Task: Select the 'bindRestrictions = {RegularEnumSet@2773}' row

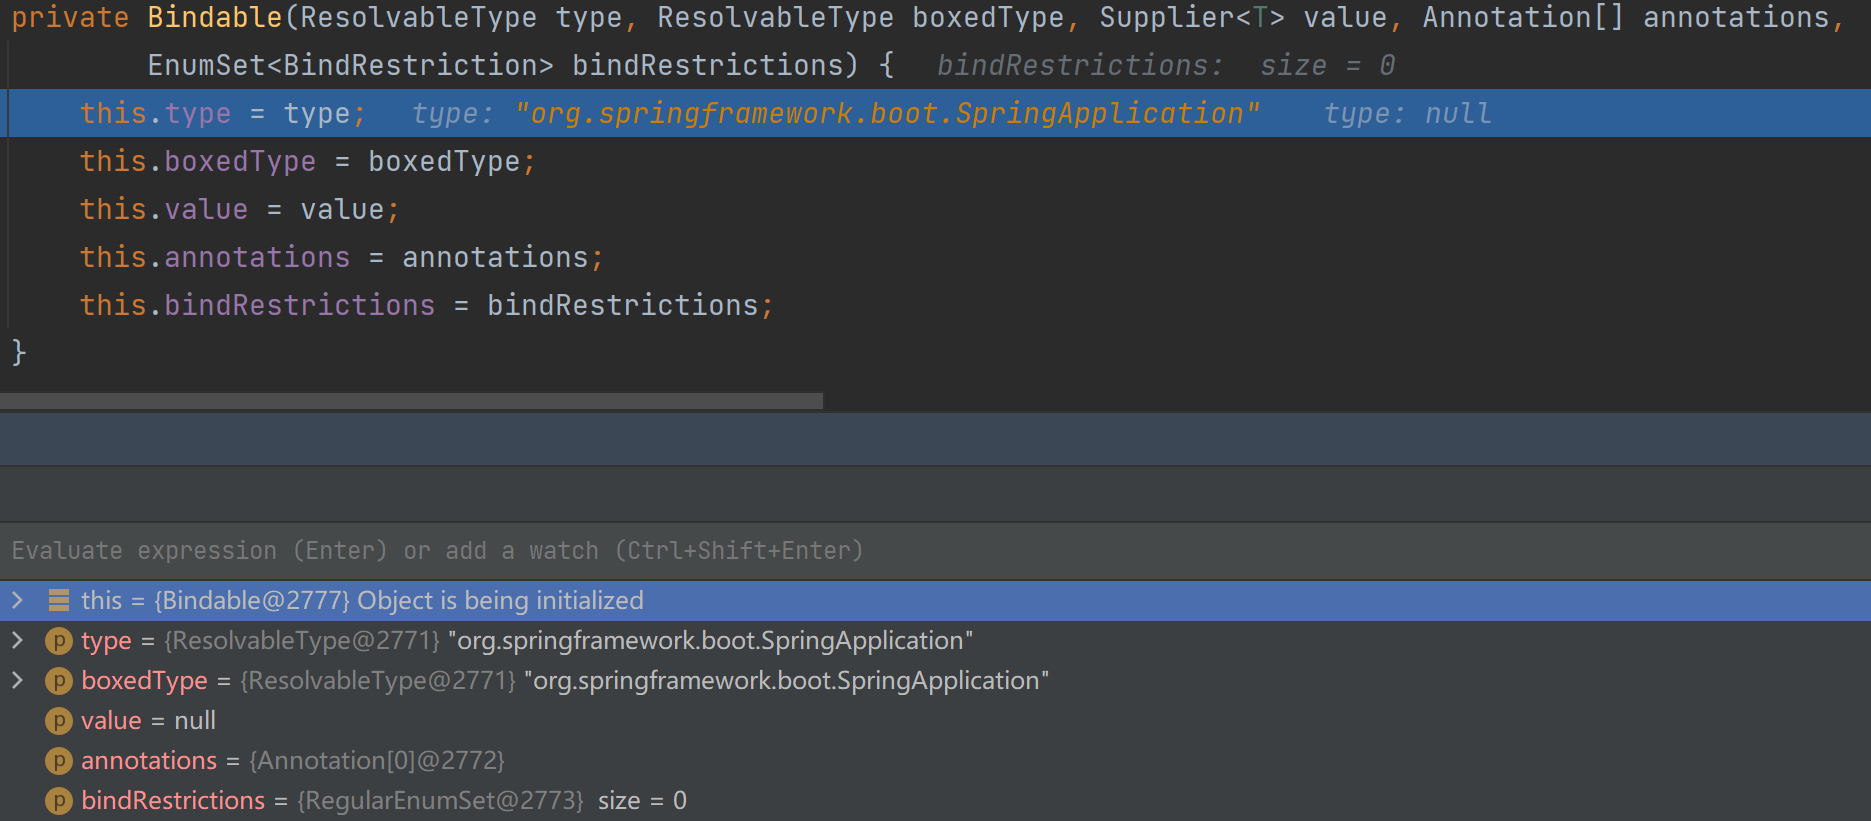Action: pos(935,800)
